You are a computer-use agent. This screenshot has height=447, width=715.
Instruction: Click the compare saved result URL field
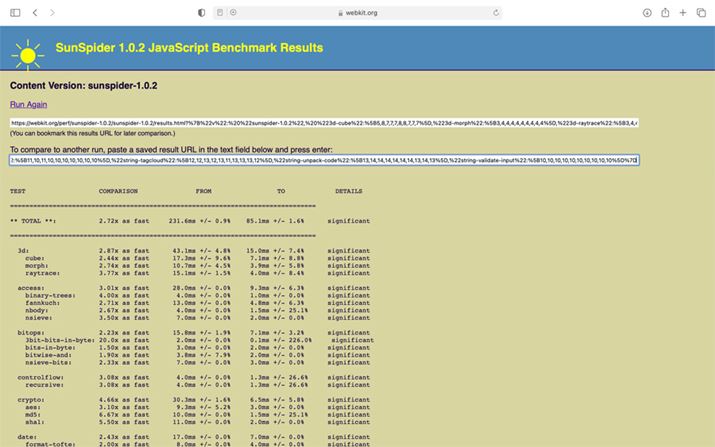[x=324, y=160]
